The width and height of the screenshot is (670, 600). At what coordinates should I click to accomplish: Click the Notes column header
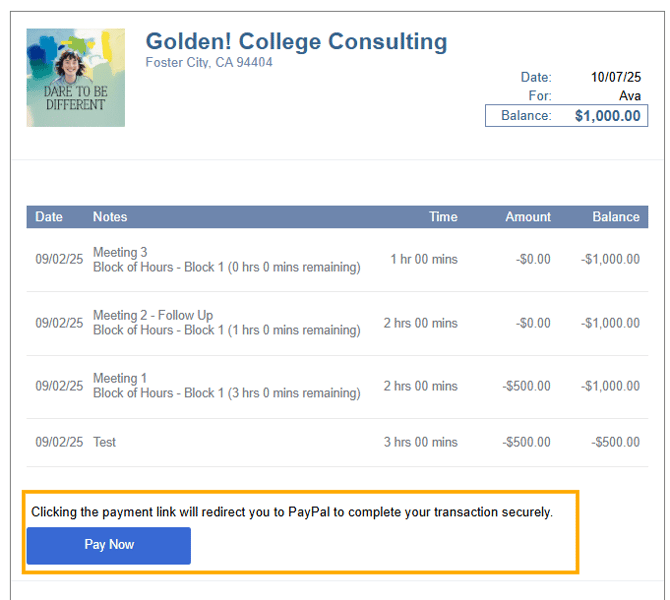(110, 217)
